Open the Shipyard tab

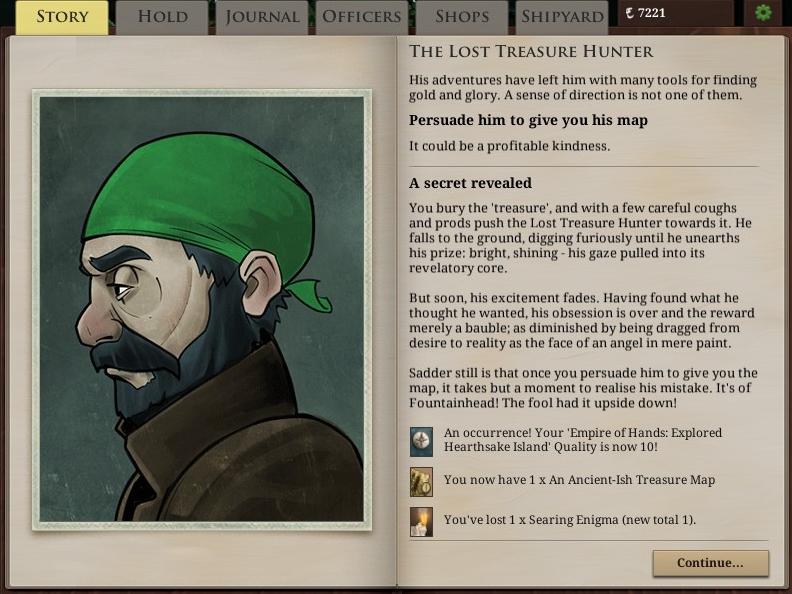click(562, 17)
